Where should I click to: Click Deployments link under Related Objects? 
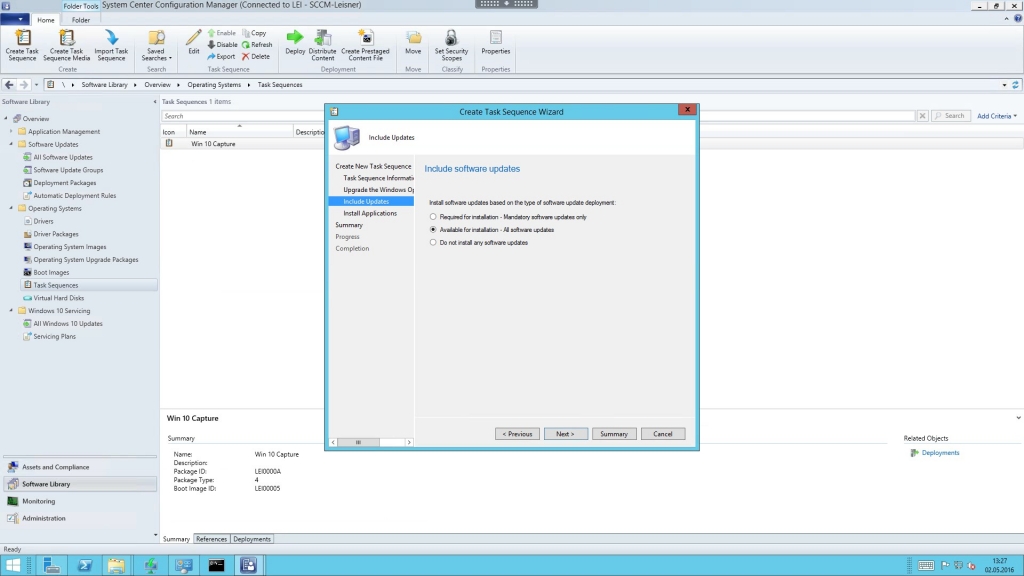pyautogui.click(x=940, y=453)
